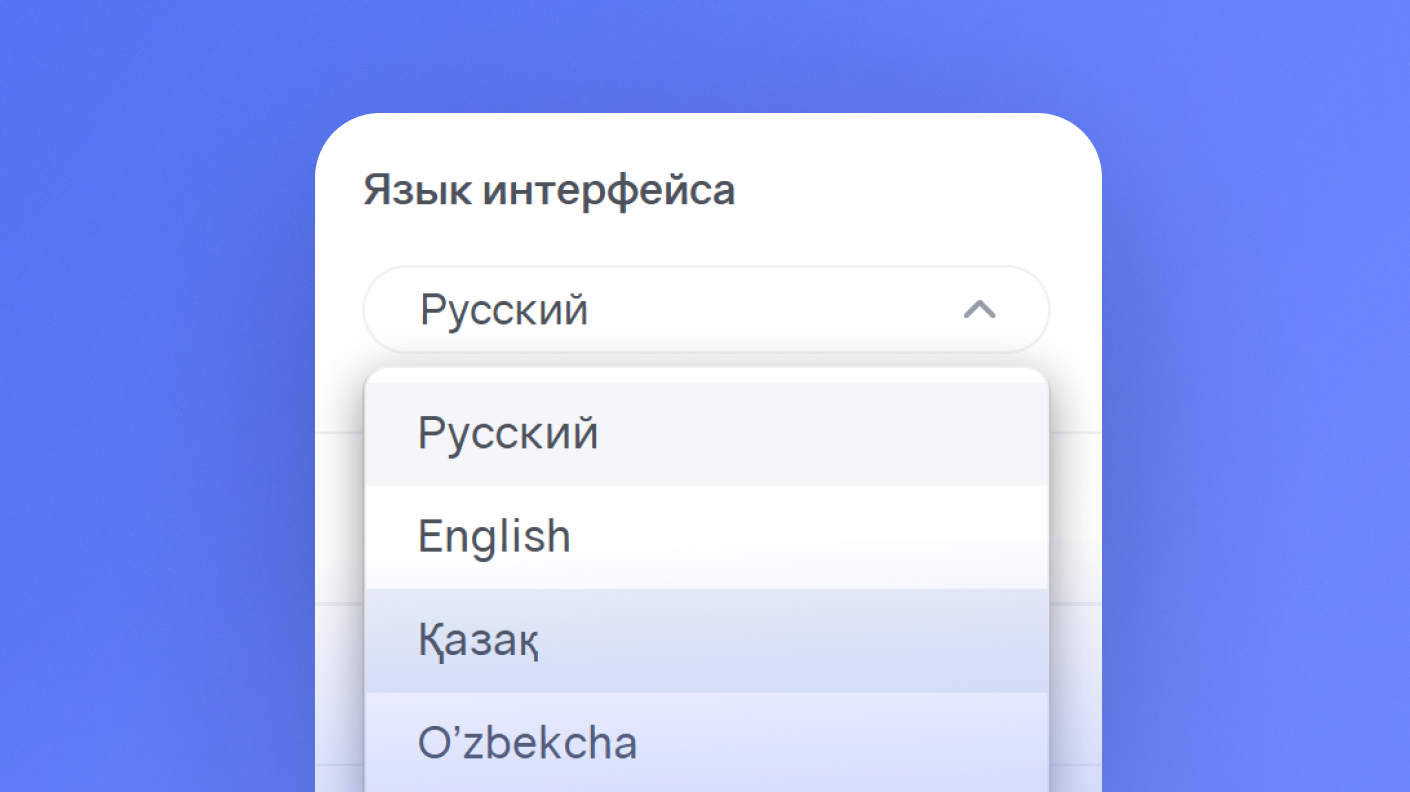Click the selected value text in the language field
Screen dimensions: 1410x792
coord(504,310)
